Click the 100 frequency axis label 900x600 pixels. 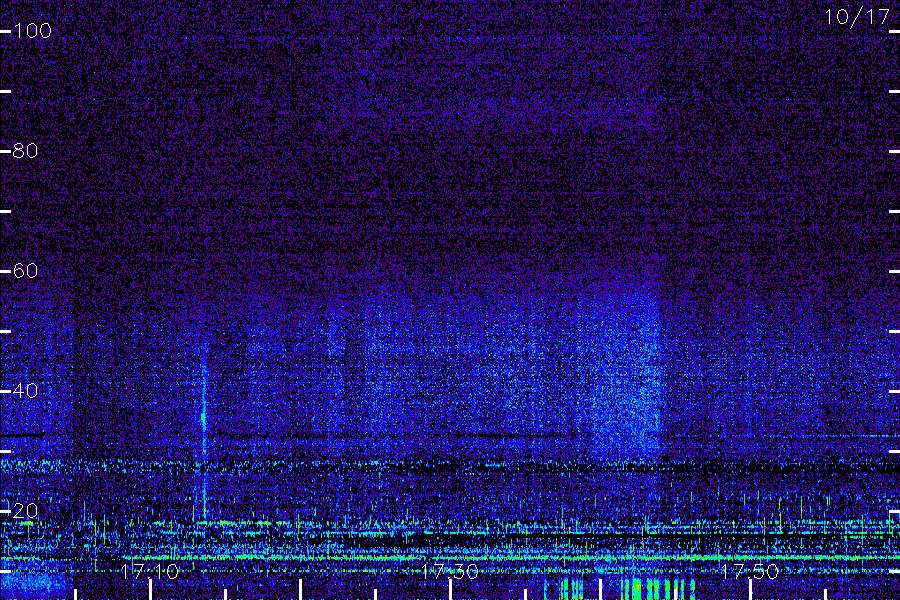pos(33,30)
